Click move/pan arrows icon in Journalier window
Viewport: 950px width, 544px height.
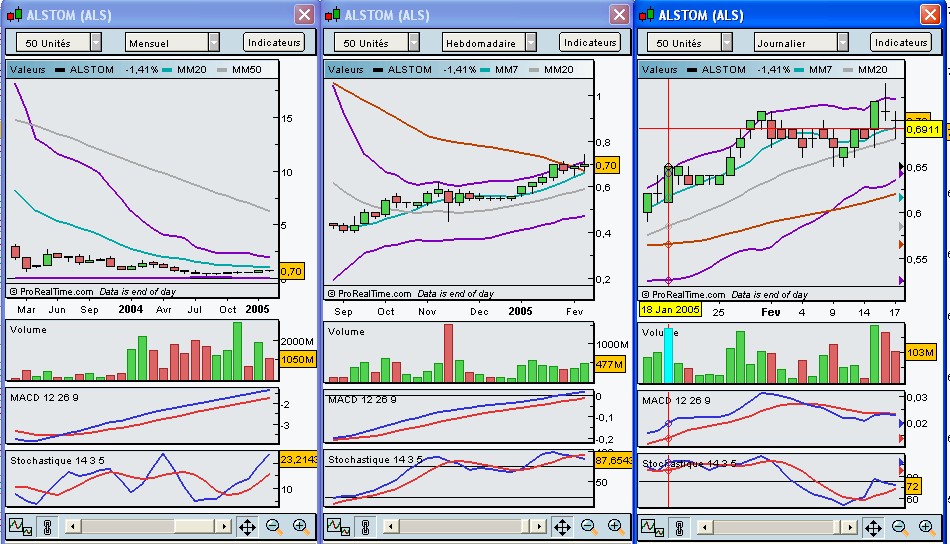click(873, 528)
